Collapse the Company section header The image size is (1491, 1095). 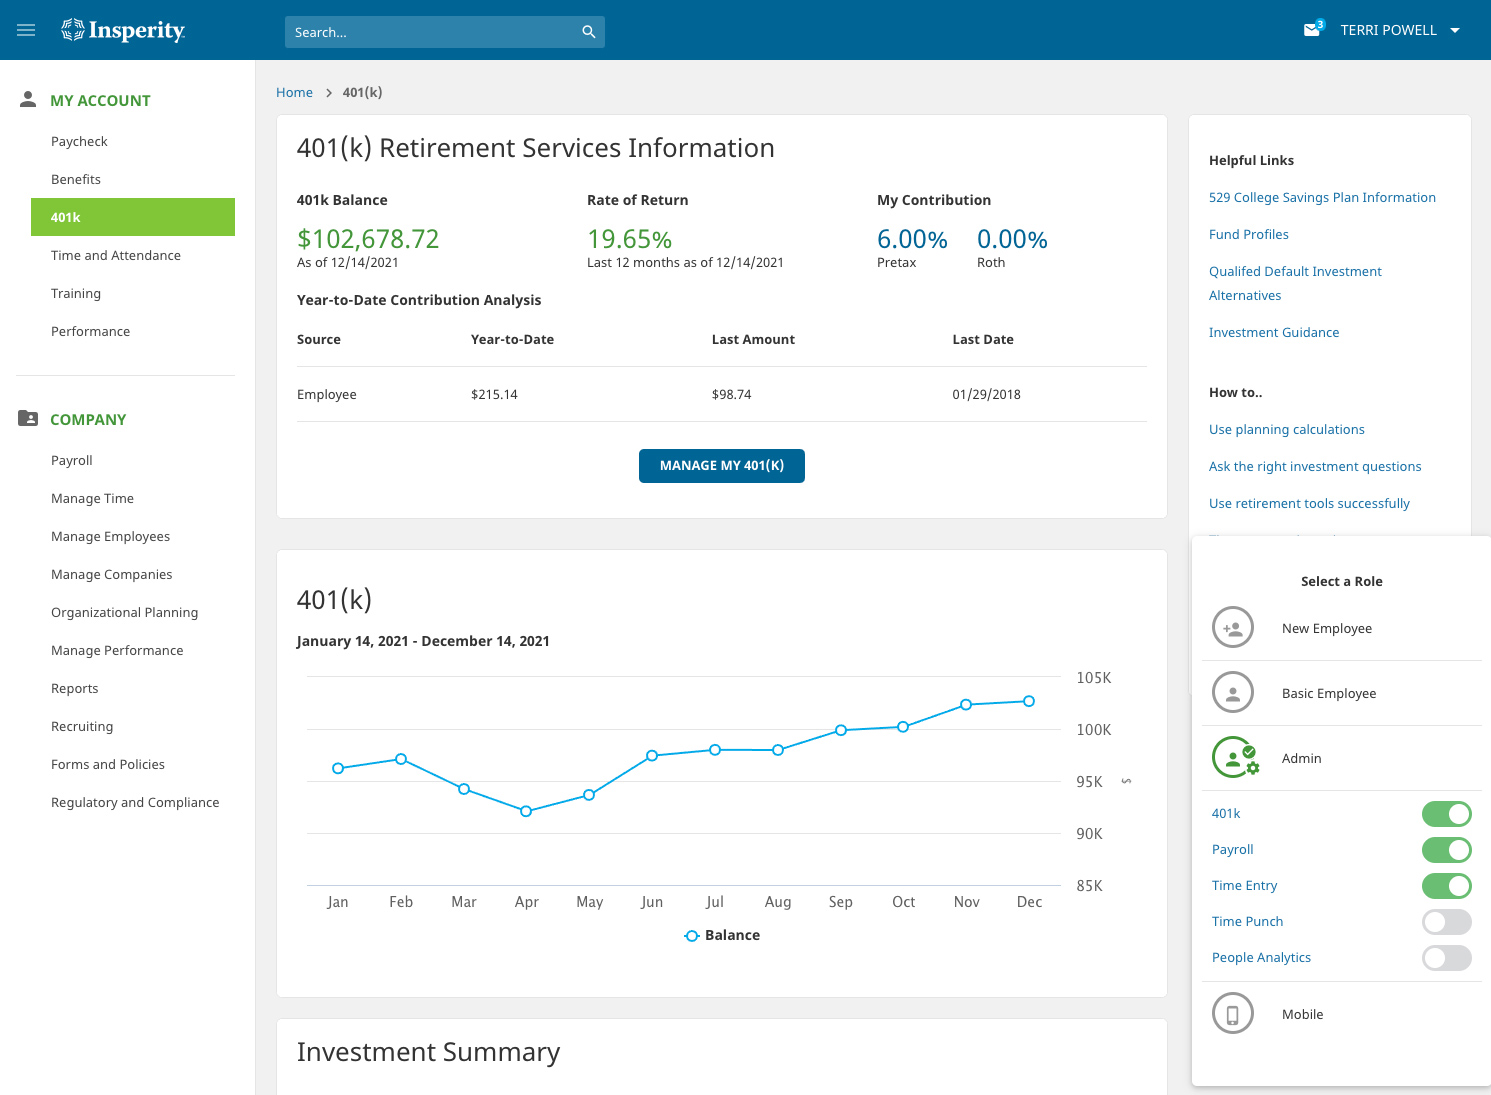tap(88, 419)
